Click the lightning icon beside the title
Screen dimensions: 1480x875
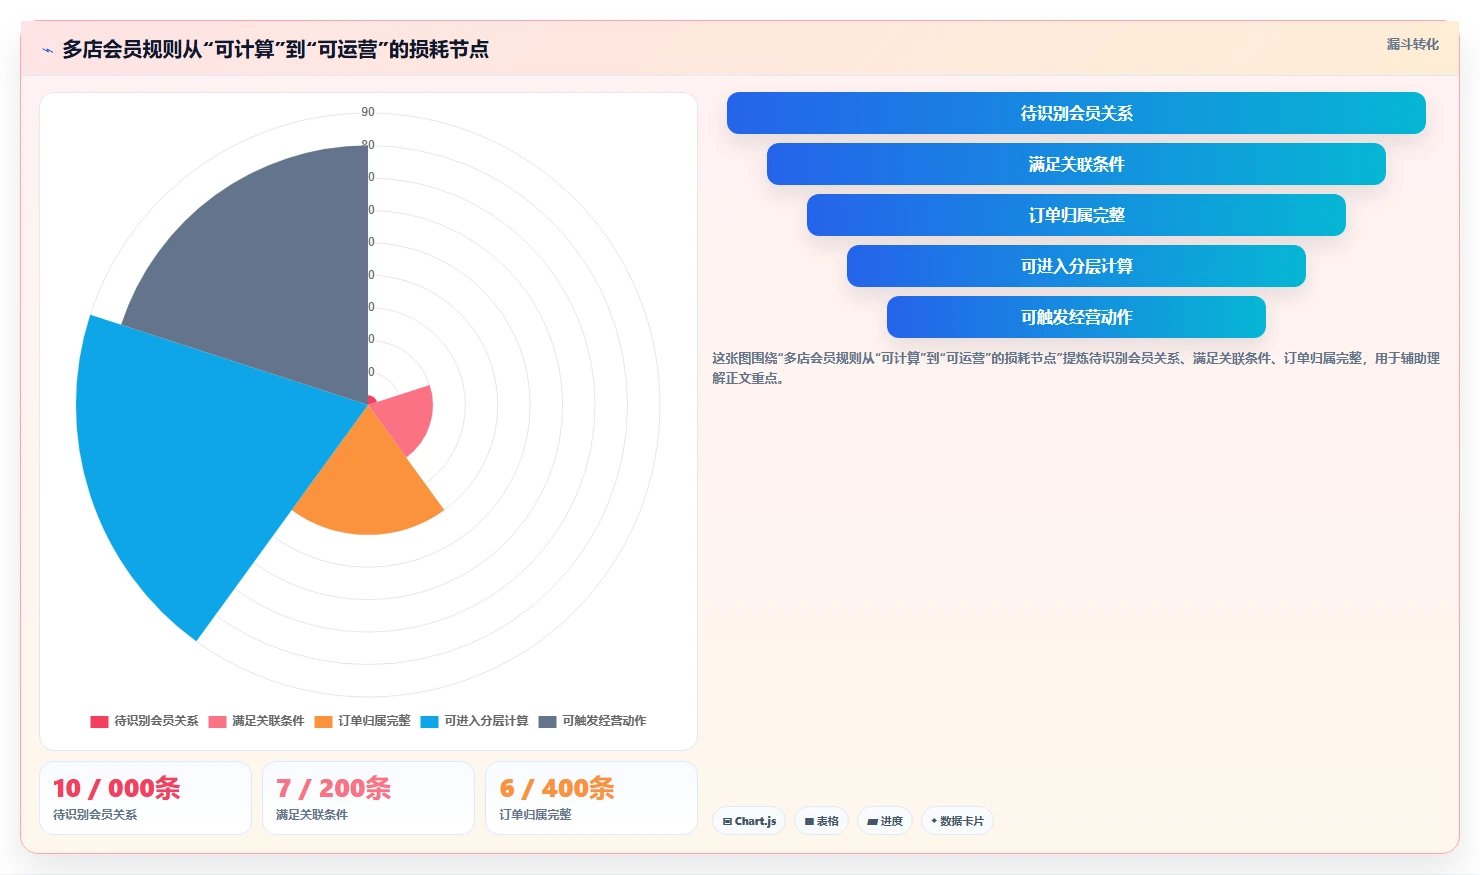[x=47, y=50]
